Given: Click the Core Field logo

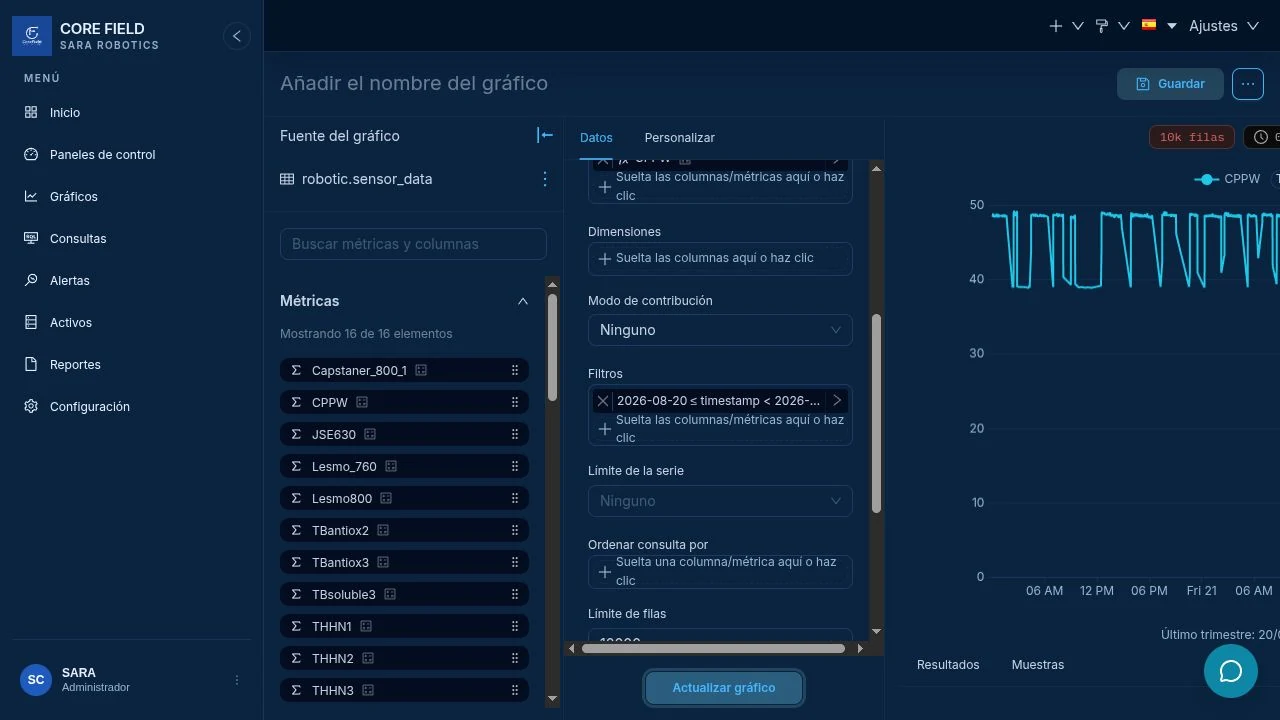Looking at the screenshot, I should (x=32, y=36).
